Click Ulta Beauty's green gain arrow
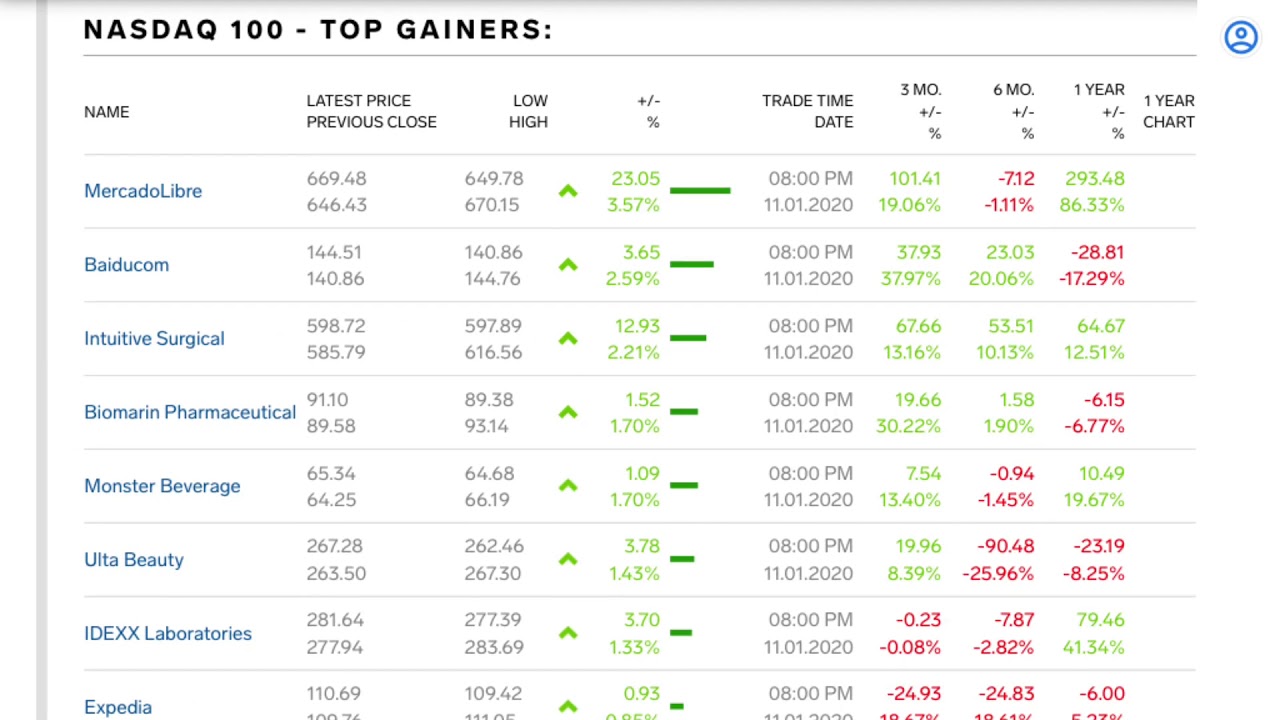The image size is (1280, 720). tap(568, 559)
